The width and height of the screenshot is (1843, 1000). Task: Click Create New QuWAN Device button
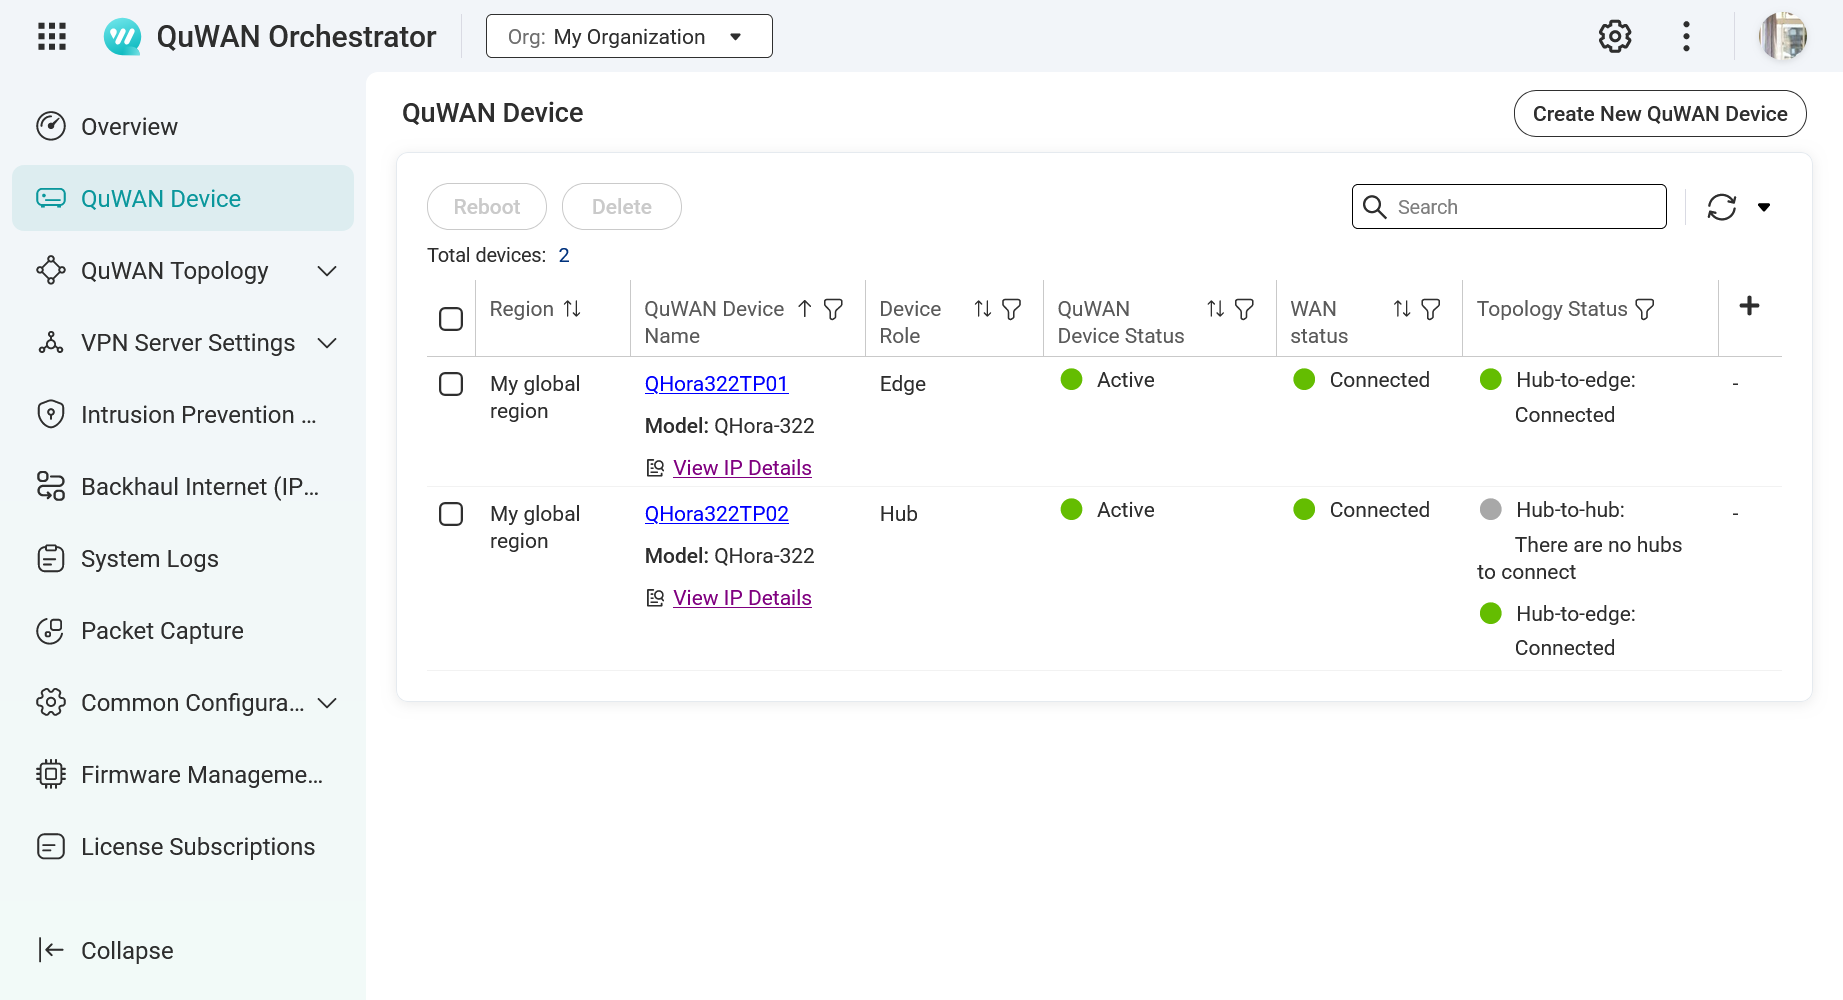pos(1659,114)
